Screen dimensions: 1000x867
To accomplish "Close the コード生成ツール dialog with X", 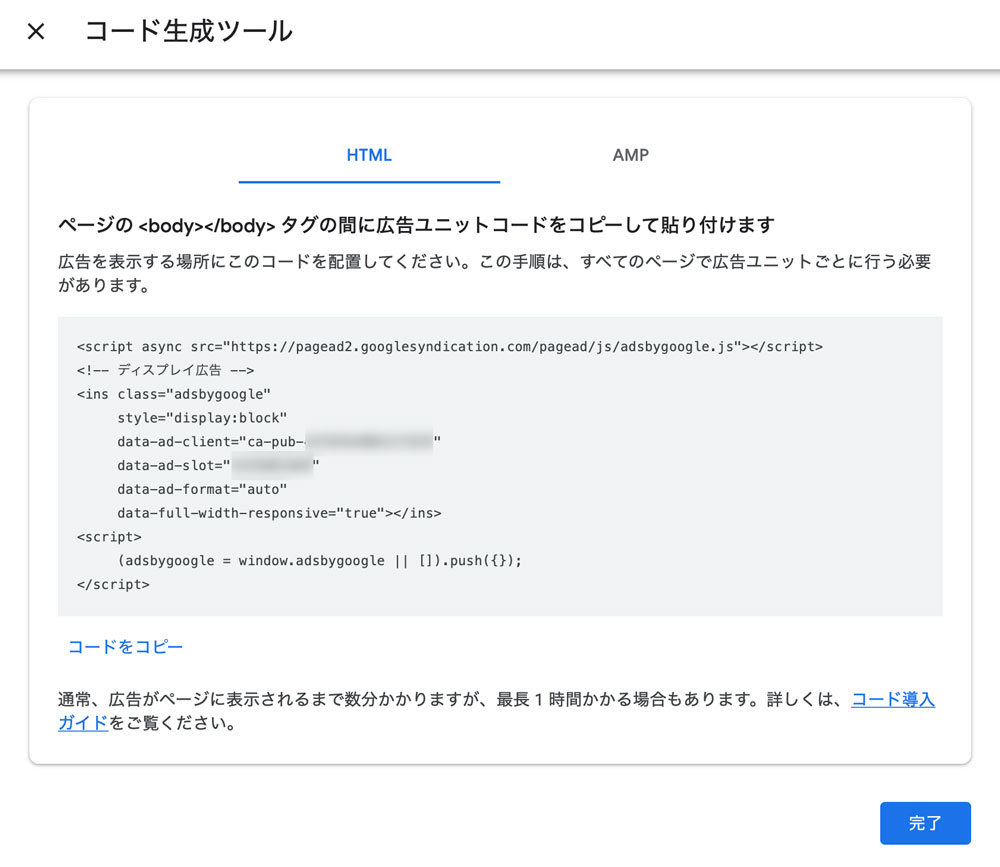I will (x=36, y=31).
